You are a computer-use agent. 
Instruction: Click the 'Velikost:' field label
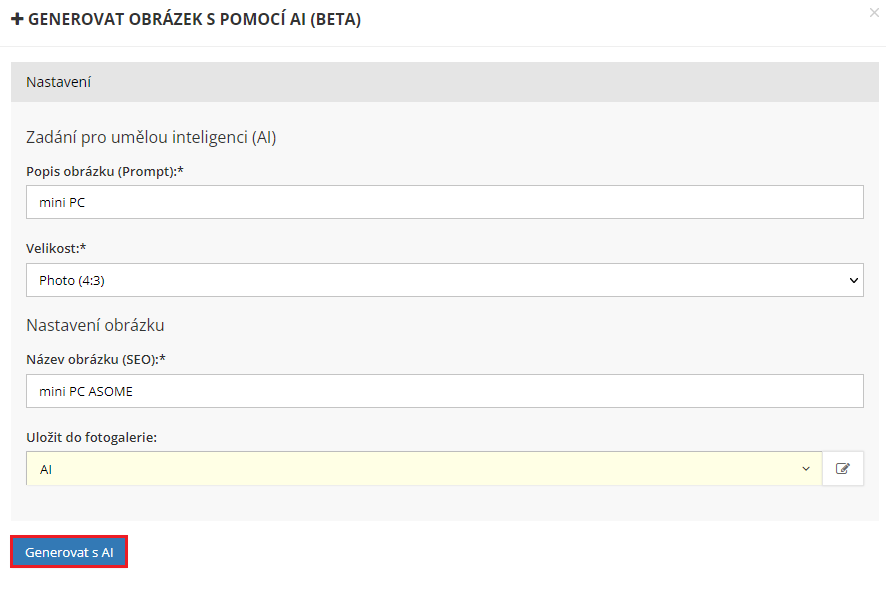58,248
